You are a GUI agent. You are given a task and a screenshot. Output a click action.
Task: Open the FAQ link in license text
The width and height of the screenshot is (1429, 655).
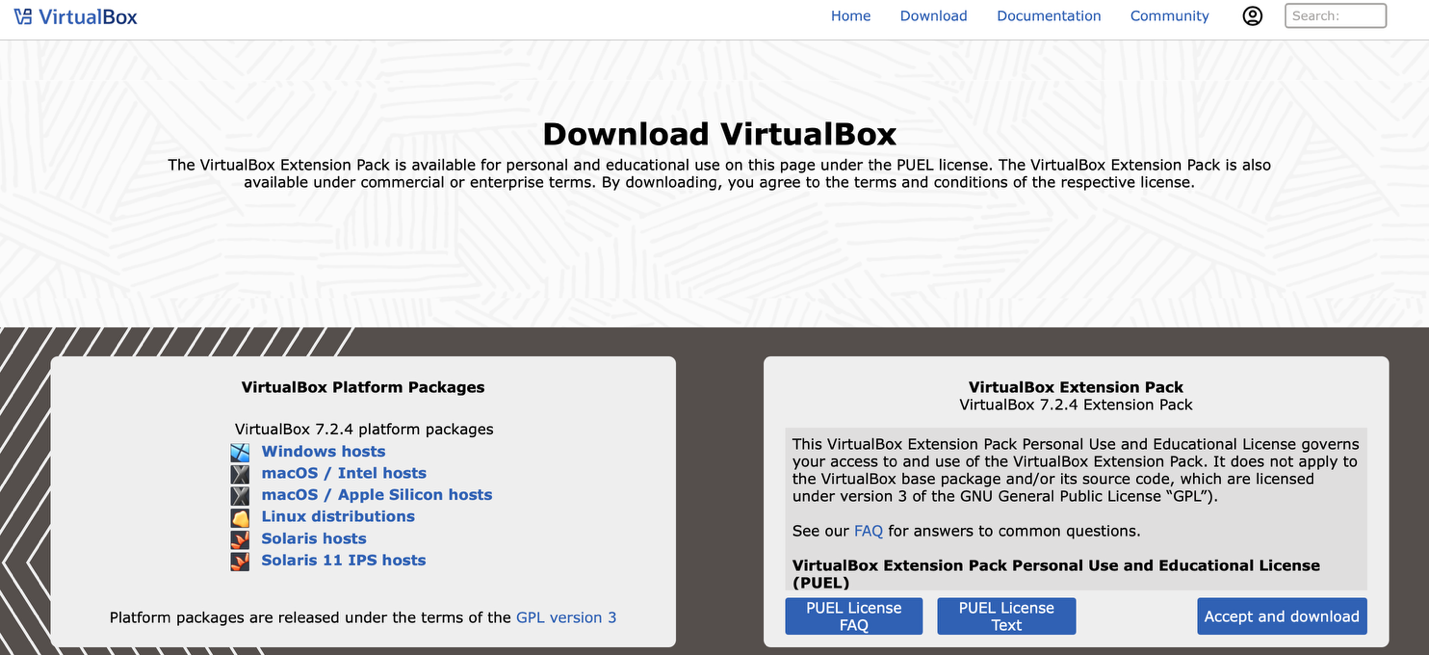[868, 531]
